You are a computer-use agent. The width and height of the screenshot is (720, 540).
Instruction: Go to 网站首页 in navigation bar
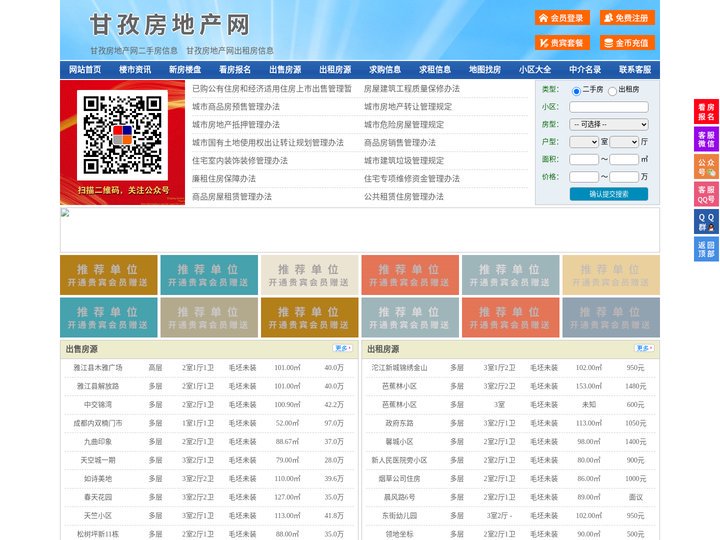[85, 70]
